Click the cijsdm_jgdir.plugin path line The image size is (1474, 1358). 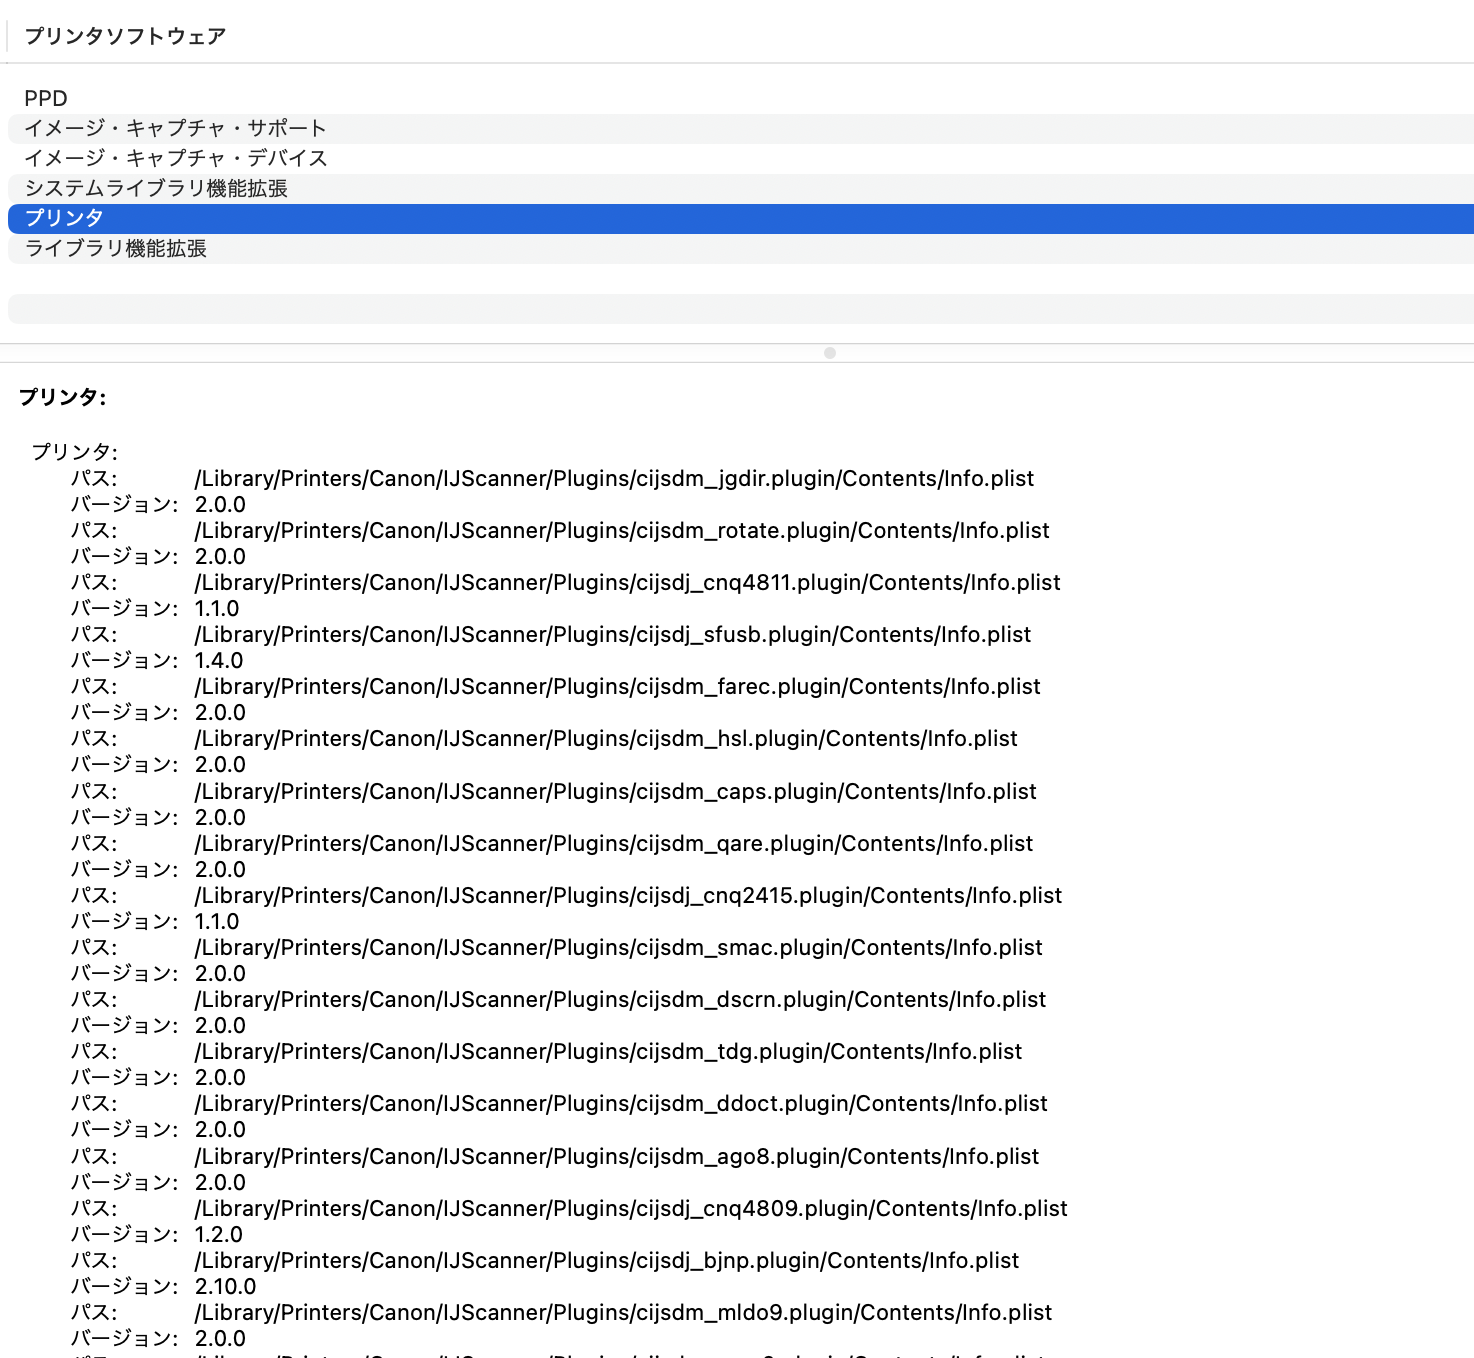(x=614, y=478)
